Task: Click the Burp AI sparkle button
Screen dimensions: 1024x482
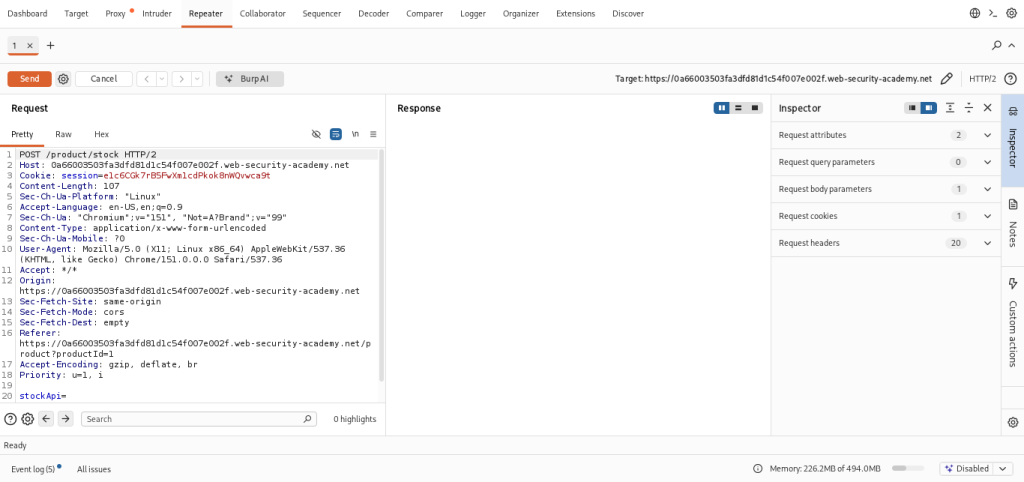Action: click(x=250, y=79)
